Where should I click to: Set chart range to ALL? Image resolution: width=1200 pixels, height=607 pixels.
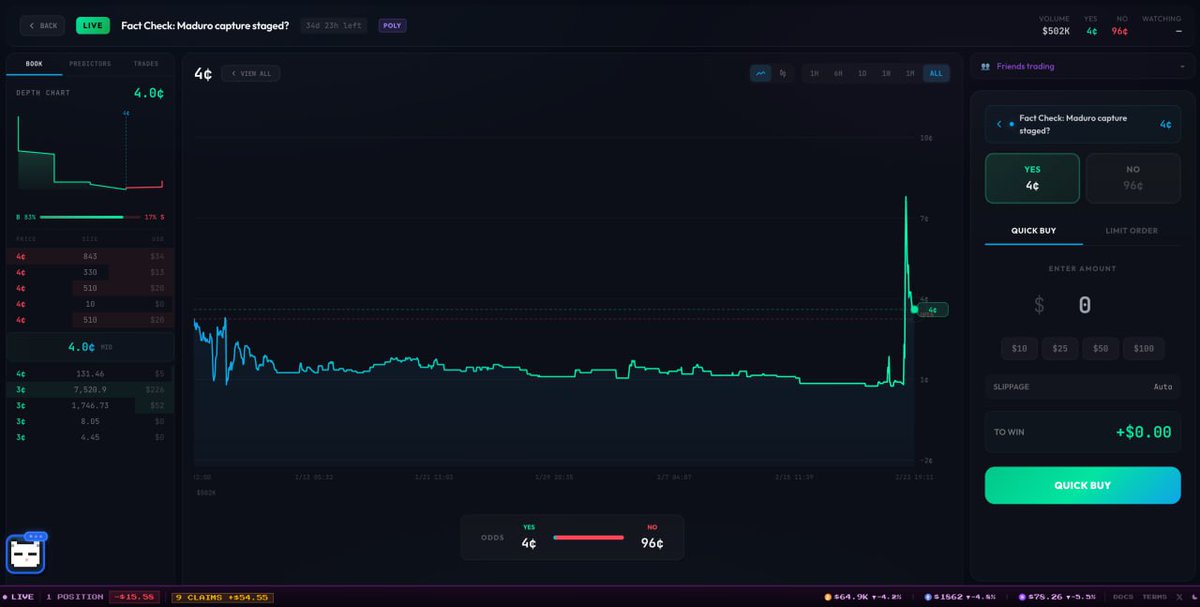tap(936, 73)
